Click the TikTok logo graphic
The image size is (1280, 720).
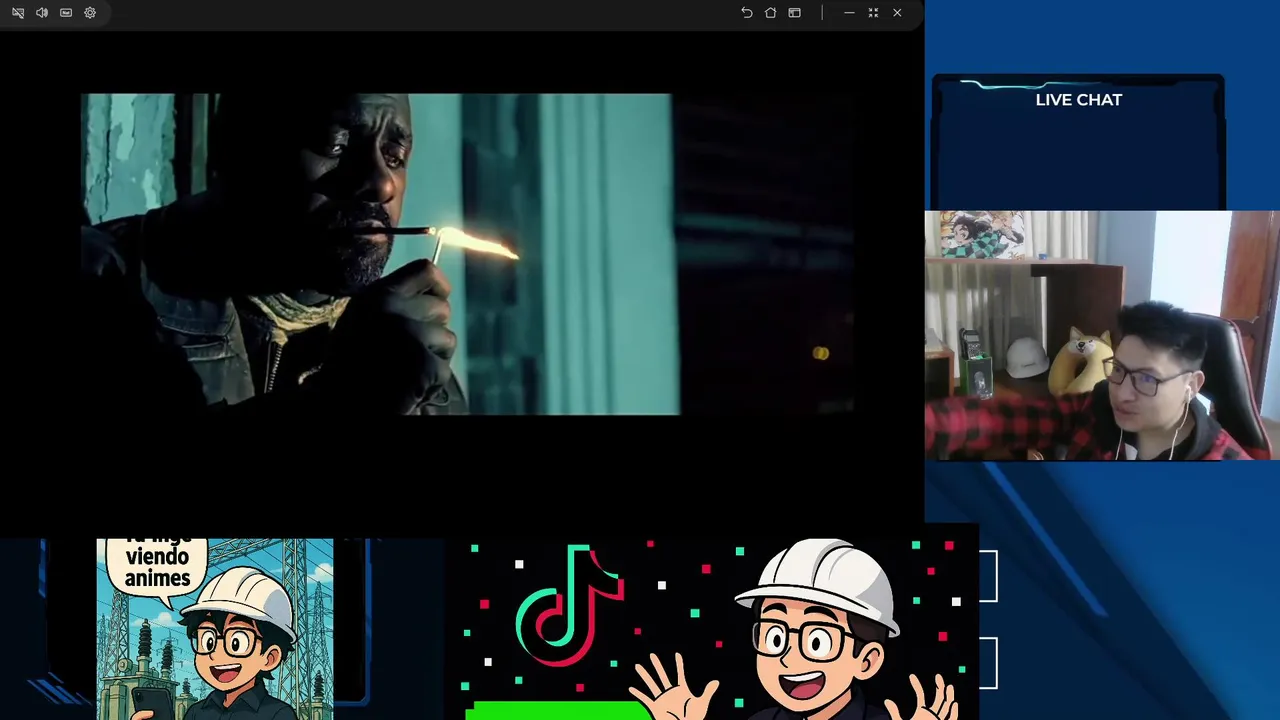coord(570,605)
